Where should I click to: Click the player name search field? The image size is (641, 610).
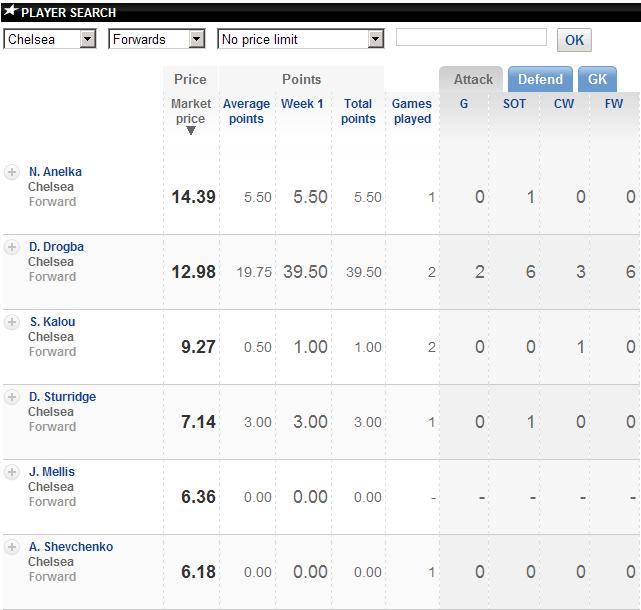471,37
